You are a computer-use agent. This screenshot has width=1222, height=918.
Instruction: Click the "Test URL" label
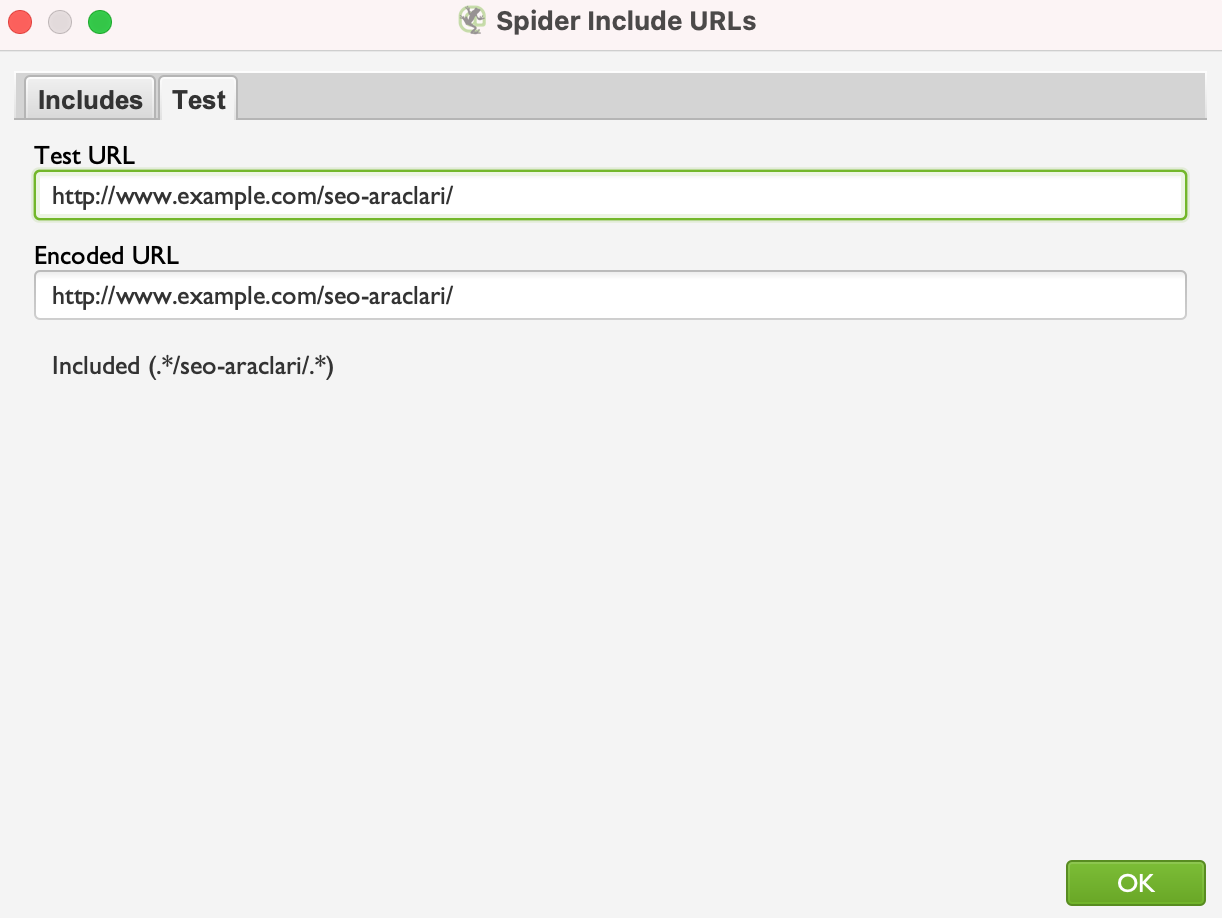point(84,155)
